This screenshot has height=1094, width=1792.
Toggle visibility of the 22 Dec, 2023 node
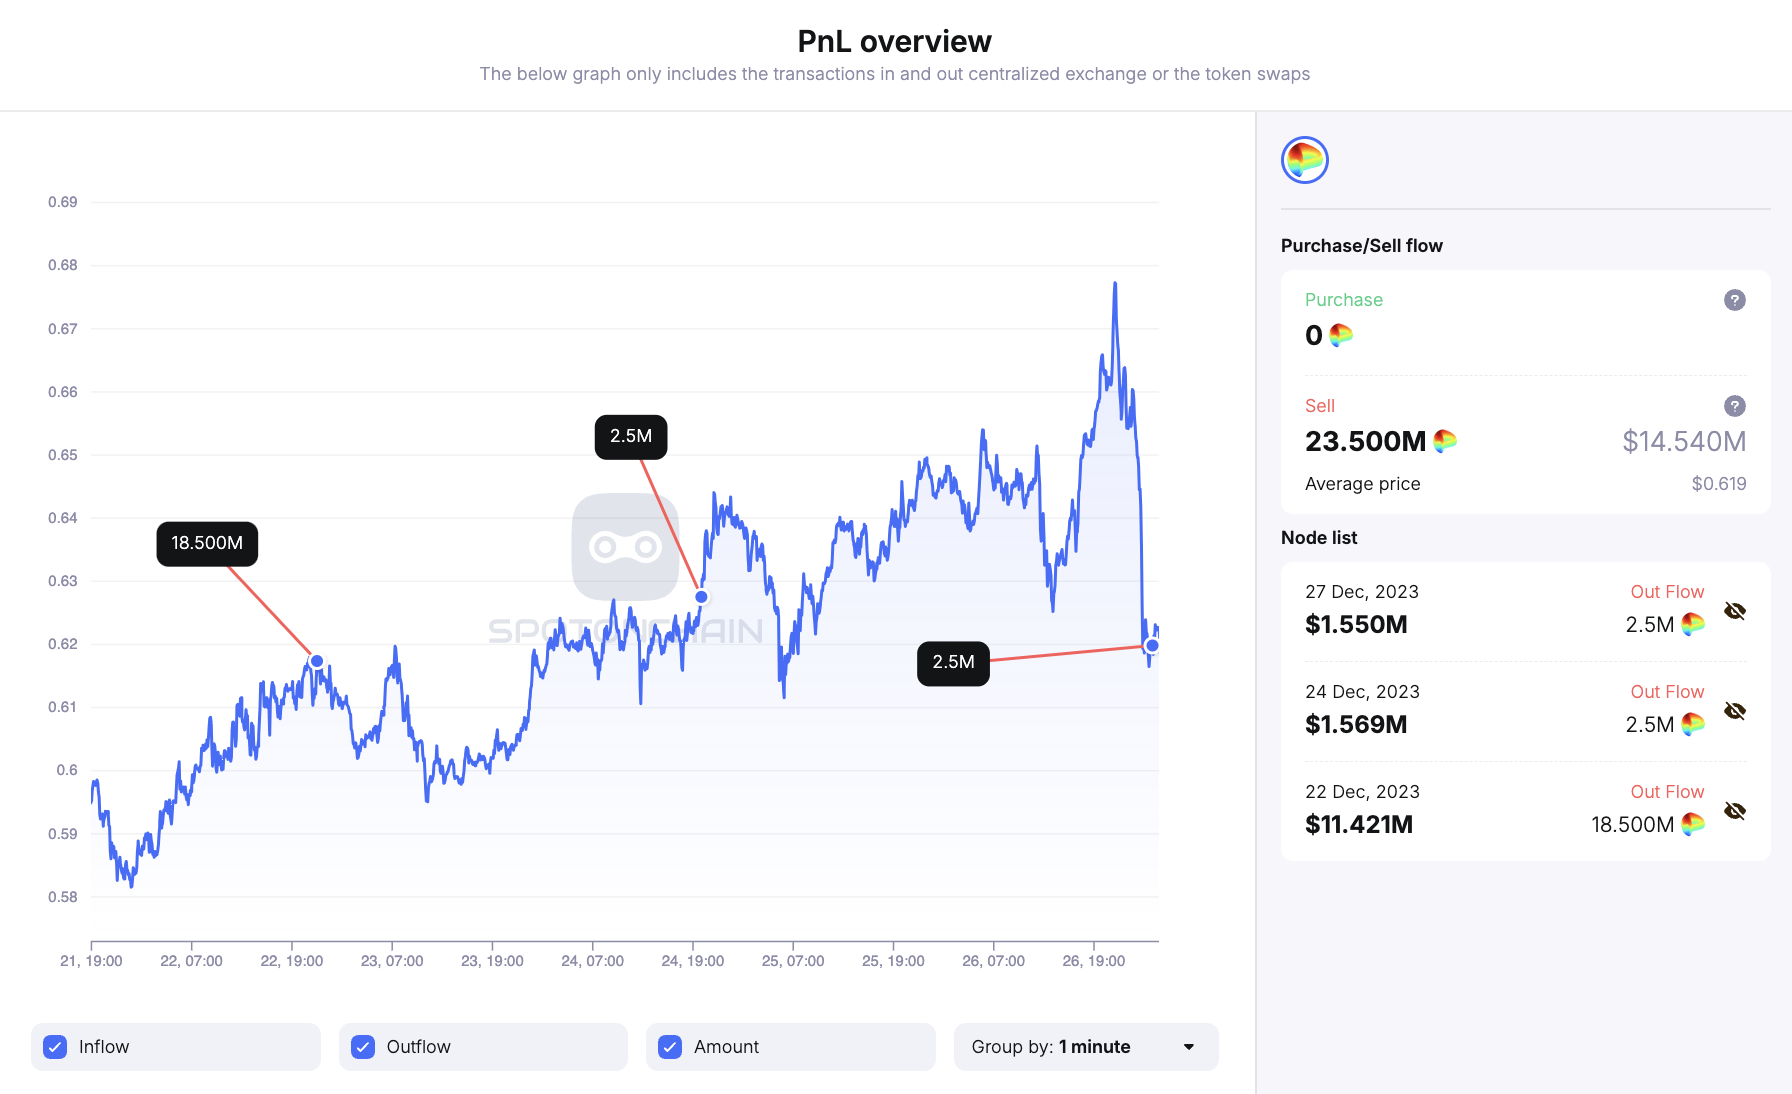(x=1737, y=810)
